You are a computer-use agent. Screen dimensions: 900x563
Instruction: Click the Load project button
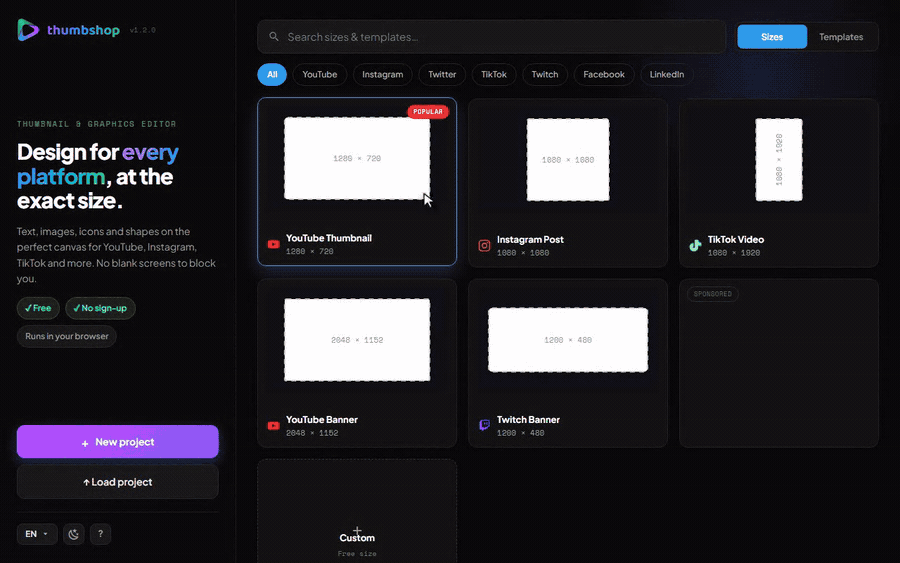118,482
